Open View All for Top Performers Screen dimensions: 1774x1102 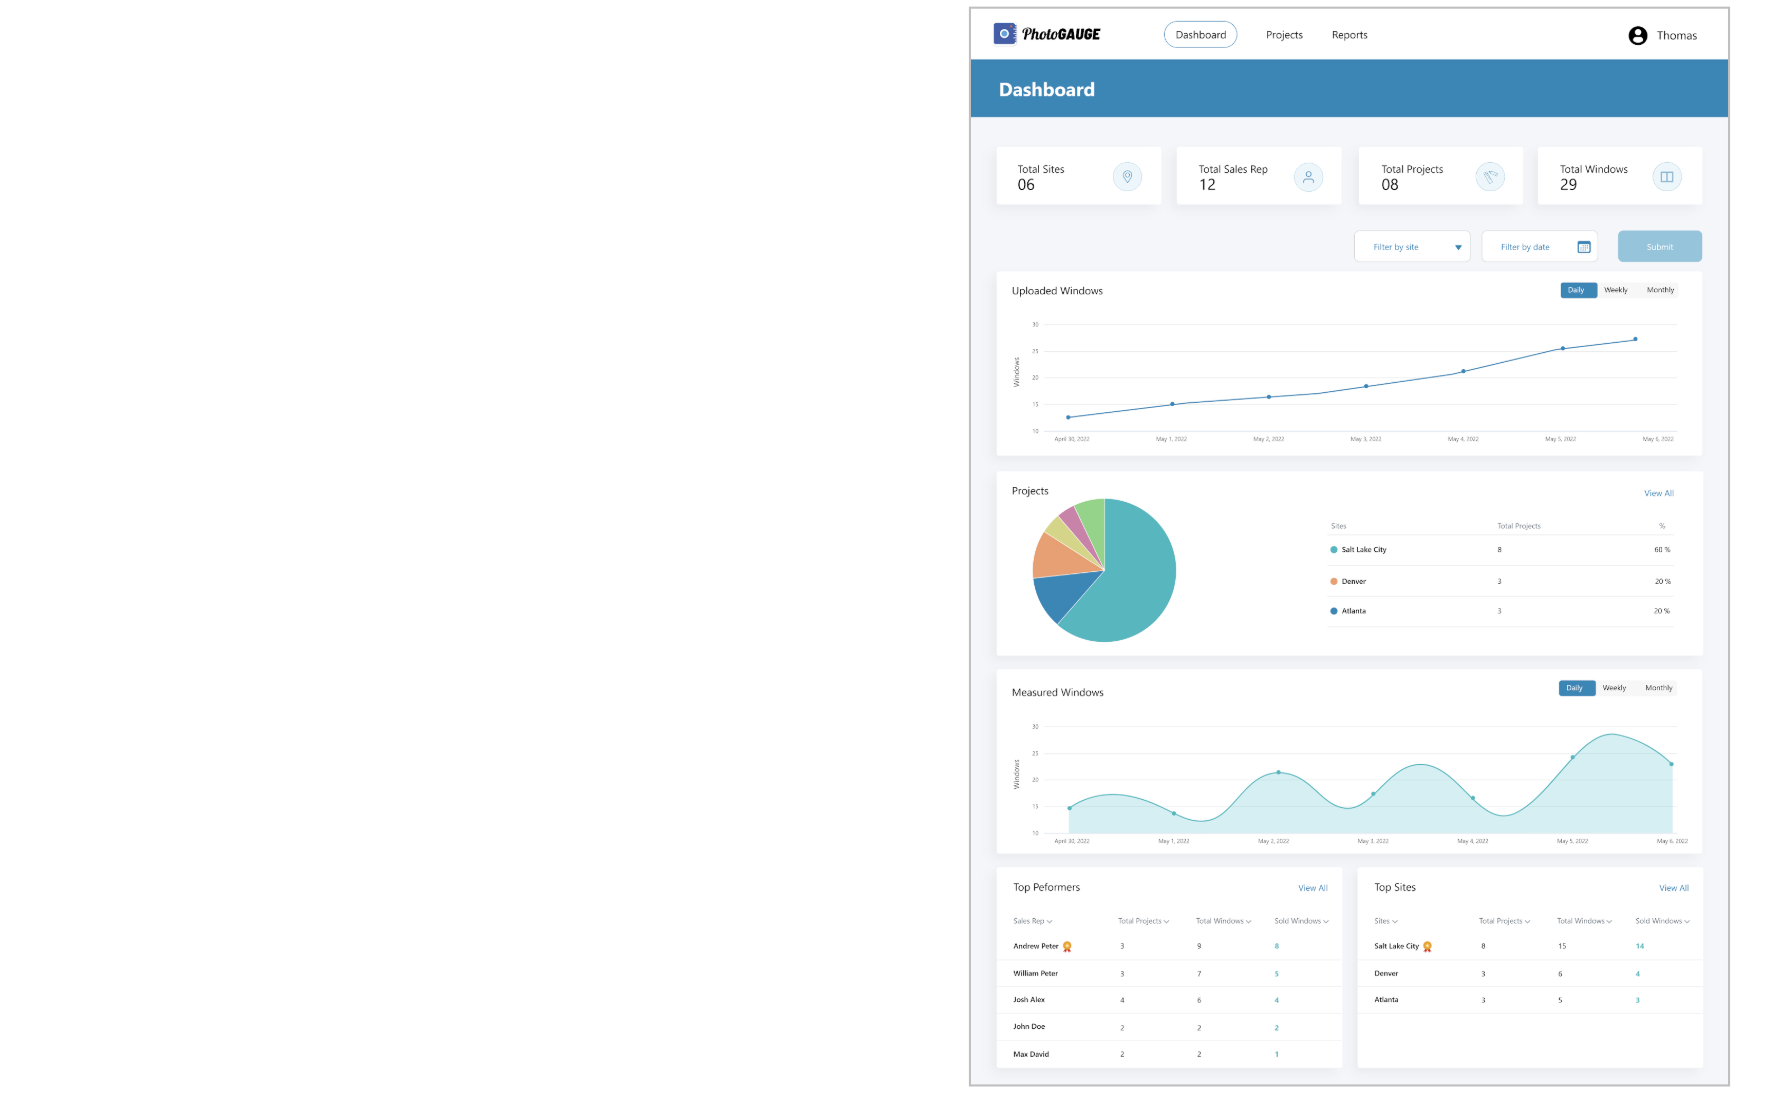[1312, 888]
